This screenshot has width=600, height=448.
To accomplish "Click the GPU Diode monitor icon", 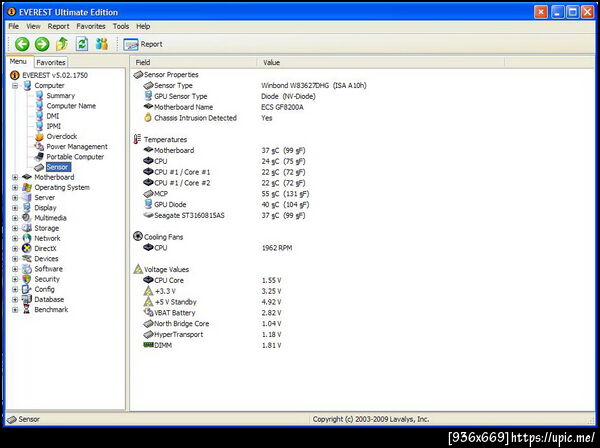I will click(148, 204).
